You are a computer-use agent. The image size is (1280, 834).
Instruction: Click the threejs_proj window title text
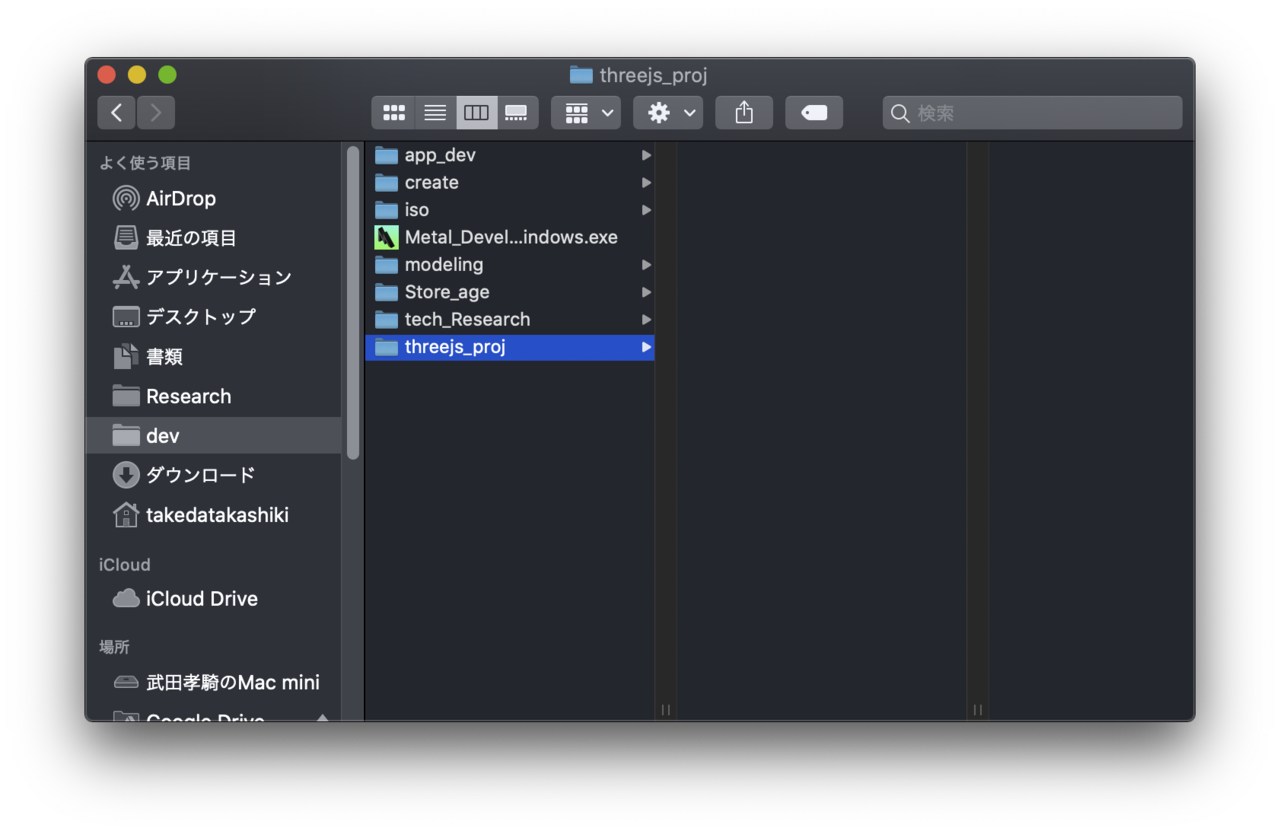(653, 75)
